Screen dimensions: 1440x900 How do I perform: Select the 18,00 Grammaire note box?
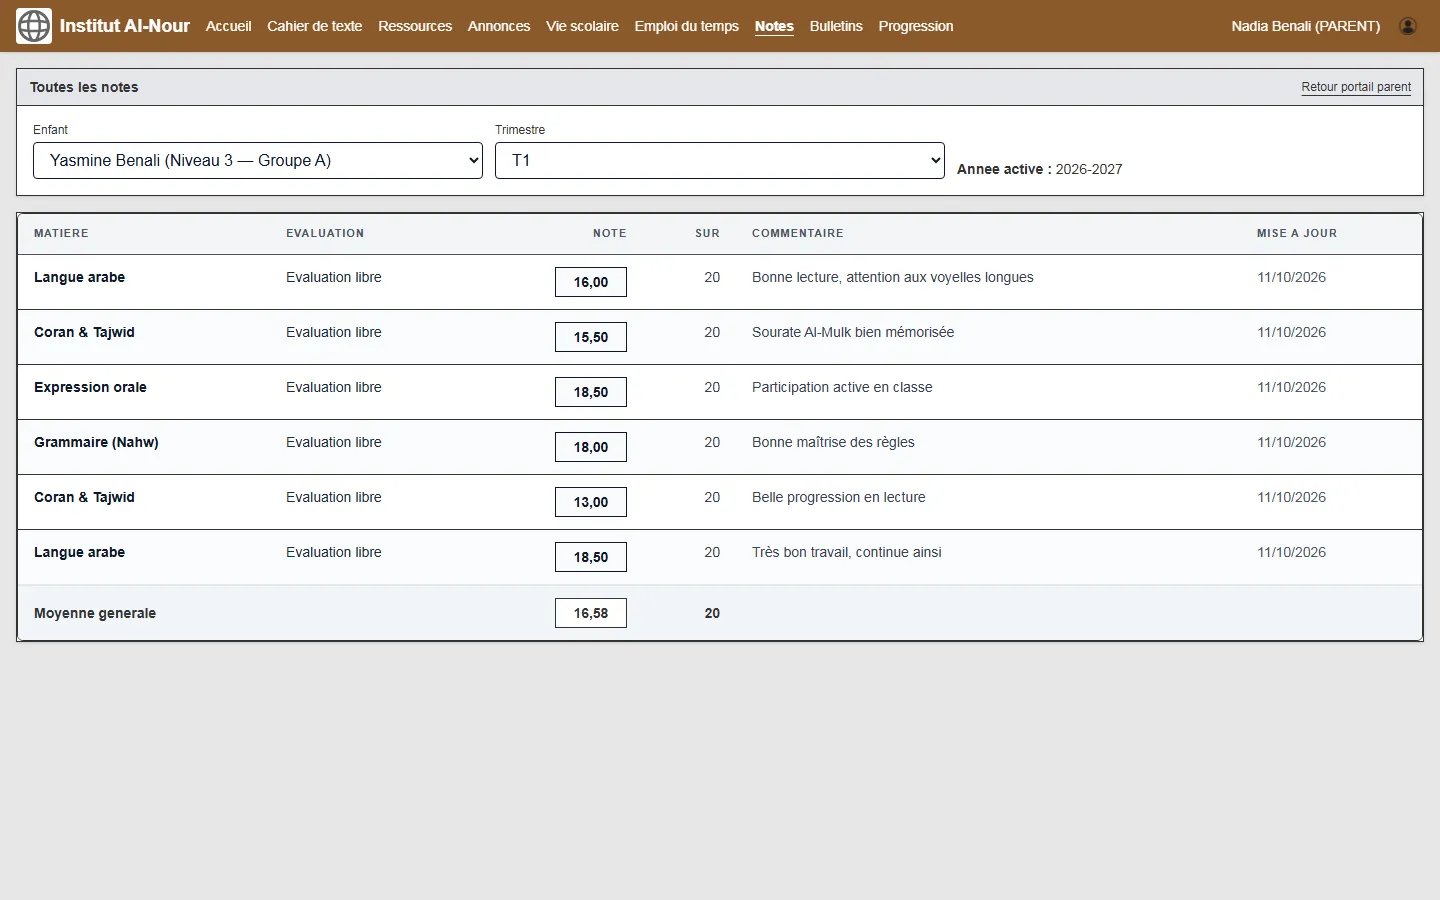(x=591, y=447)
